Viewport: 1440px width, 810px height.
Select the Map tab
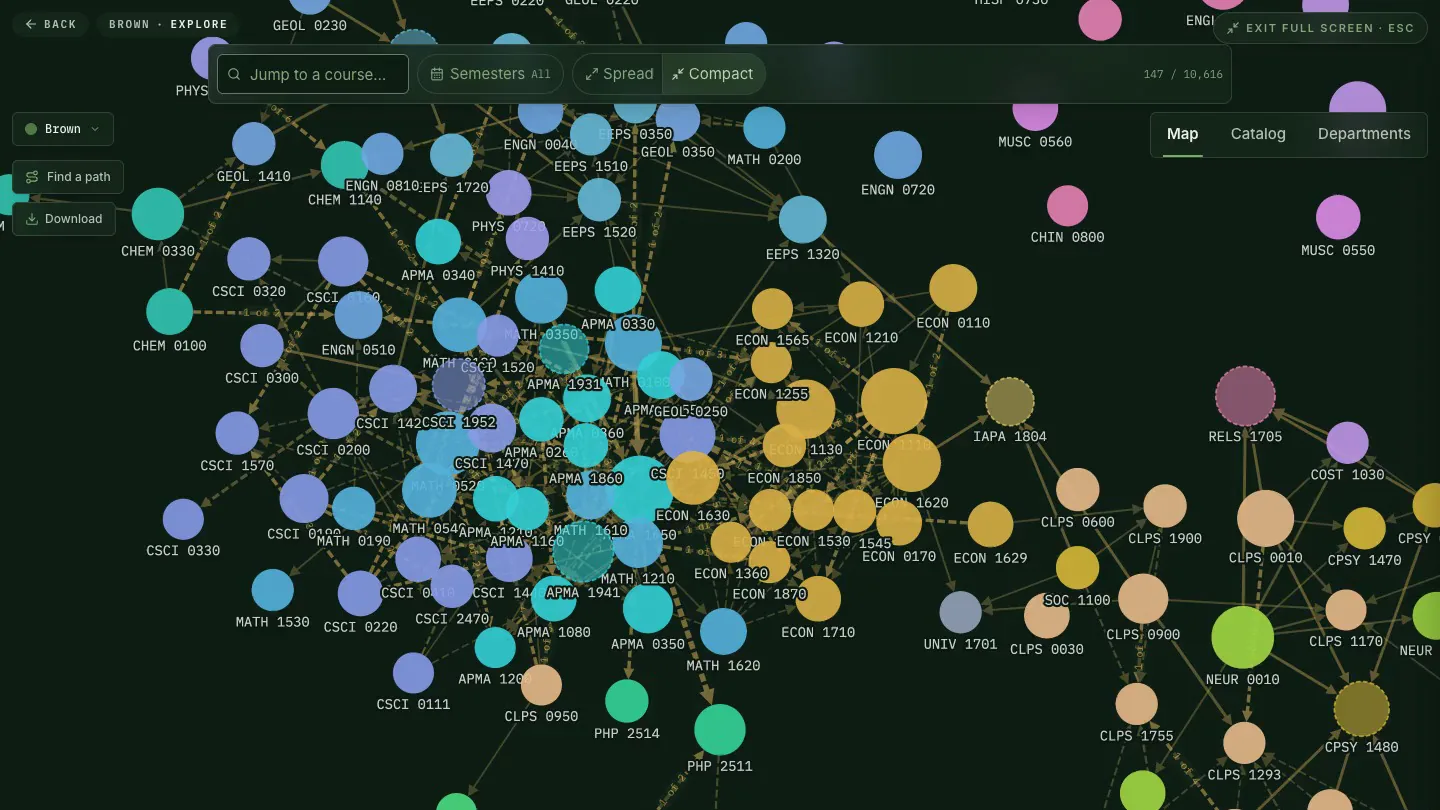tap(1182, 134)
